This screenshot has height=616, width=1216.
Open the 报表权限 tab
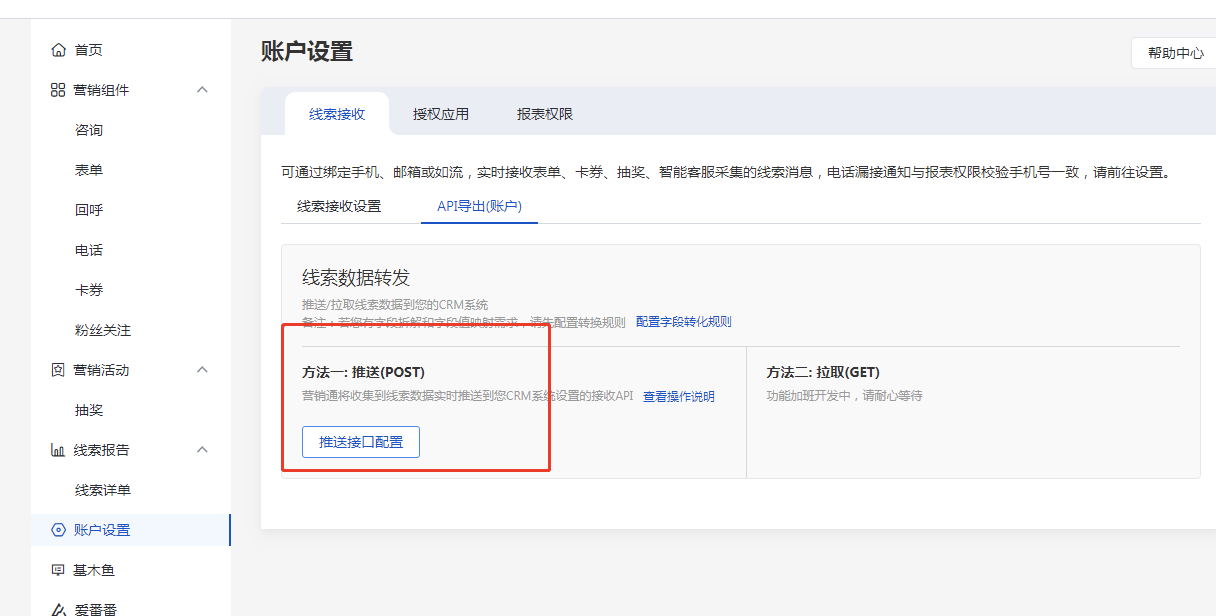[x=545, y=114]
